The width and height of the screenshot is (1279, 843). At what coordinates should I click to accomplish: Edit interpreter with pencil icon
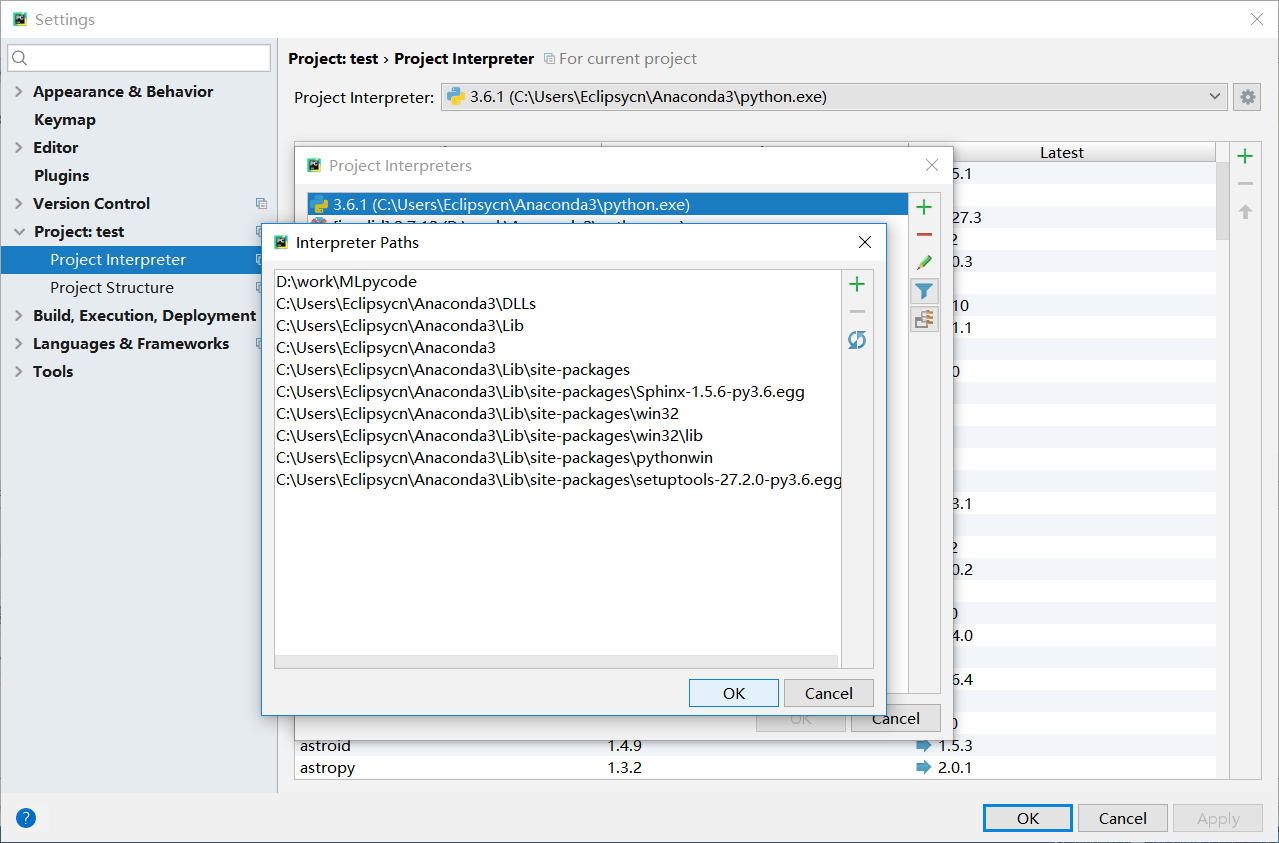click(924, 263)
